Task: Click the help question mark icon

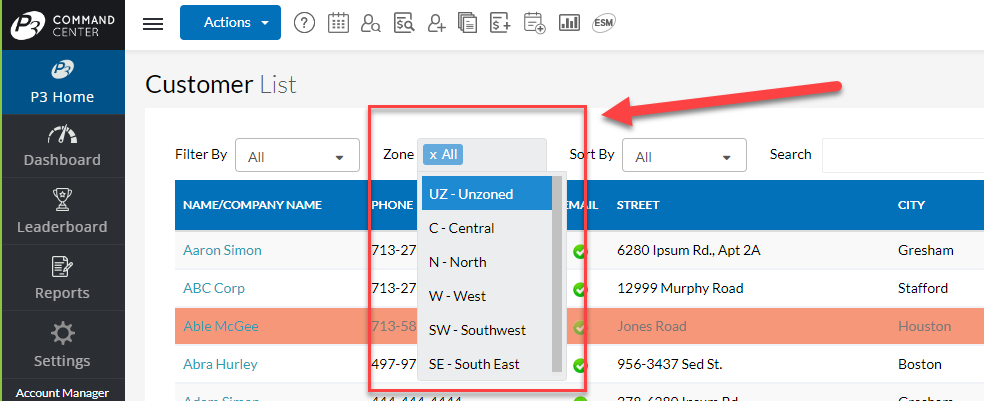Action: click(305, 23)
